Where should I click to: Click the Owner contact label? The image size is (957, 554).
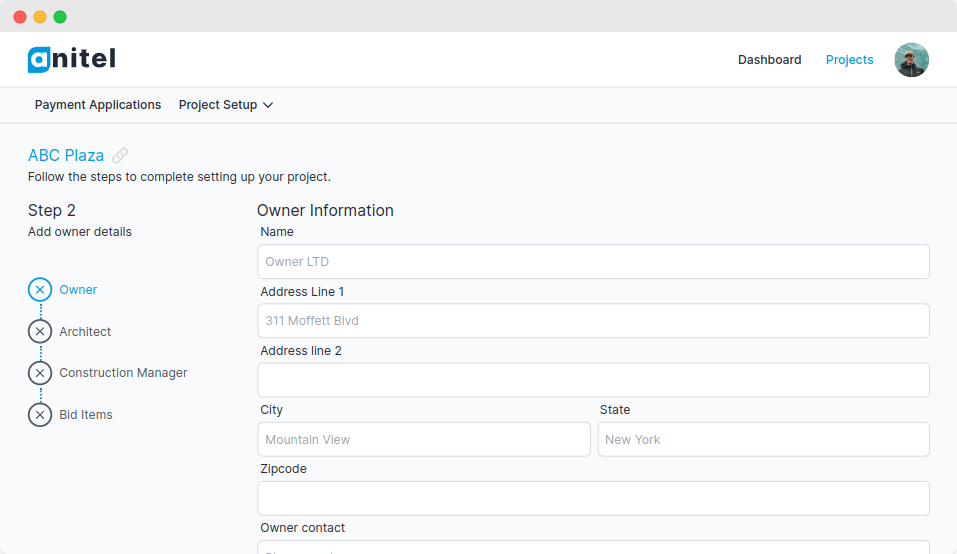303,528
